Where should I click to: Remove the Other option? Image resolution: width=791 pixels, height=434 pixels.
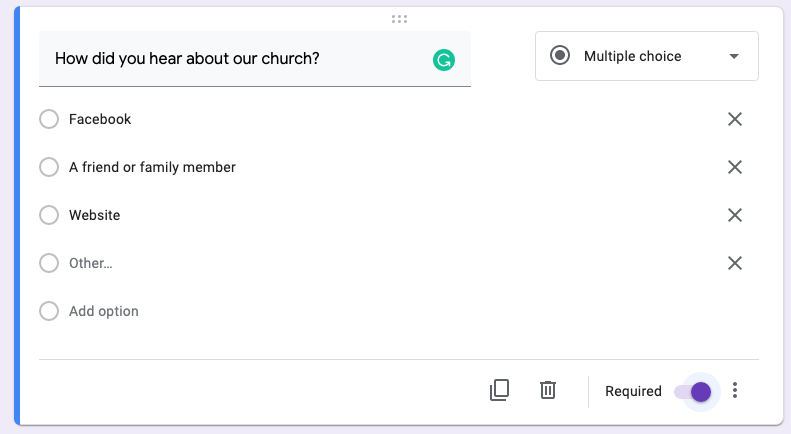tap(735, 263)
